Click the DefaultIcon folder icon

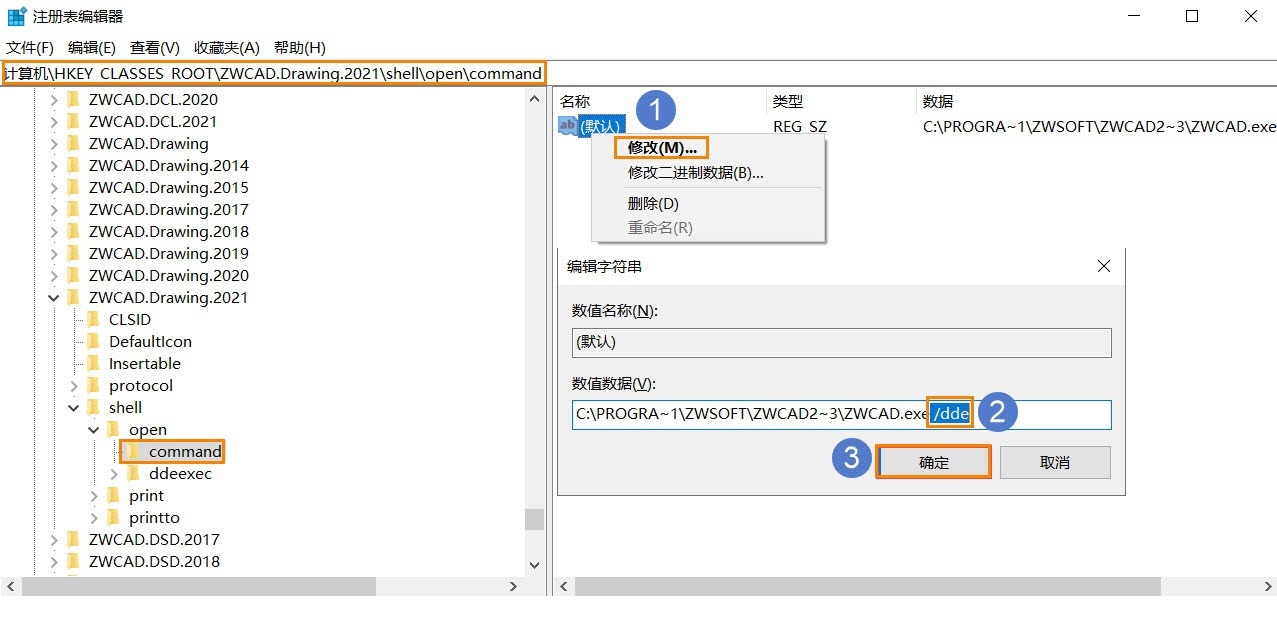[x=93, y=341]
